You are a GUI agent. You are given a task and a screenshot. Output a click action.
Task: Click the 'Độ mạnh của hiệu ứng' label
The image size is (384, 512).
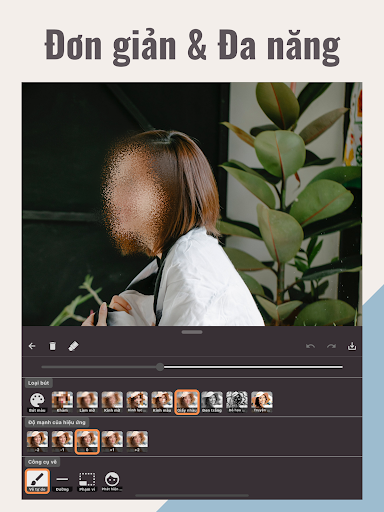tap(57, 422)
